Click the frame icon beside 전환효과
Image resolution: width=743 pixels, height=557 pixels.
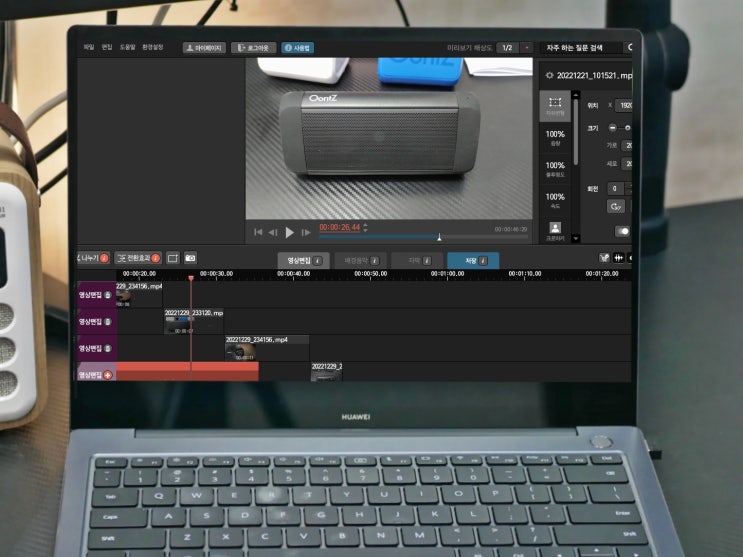point(173,258)
